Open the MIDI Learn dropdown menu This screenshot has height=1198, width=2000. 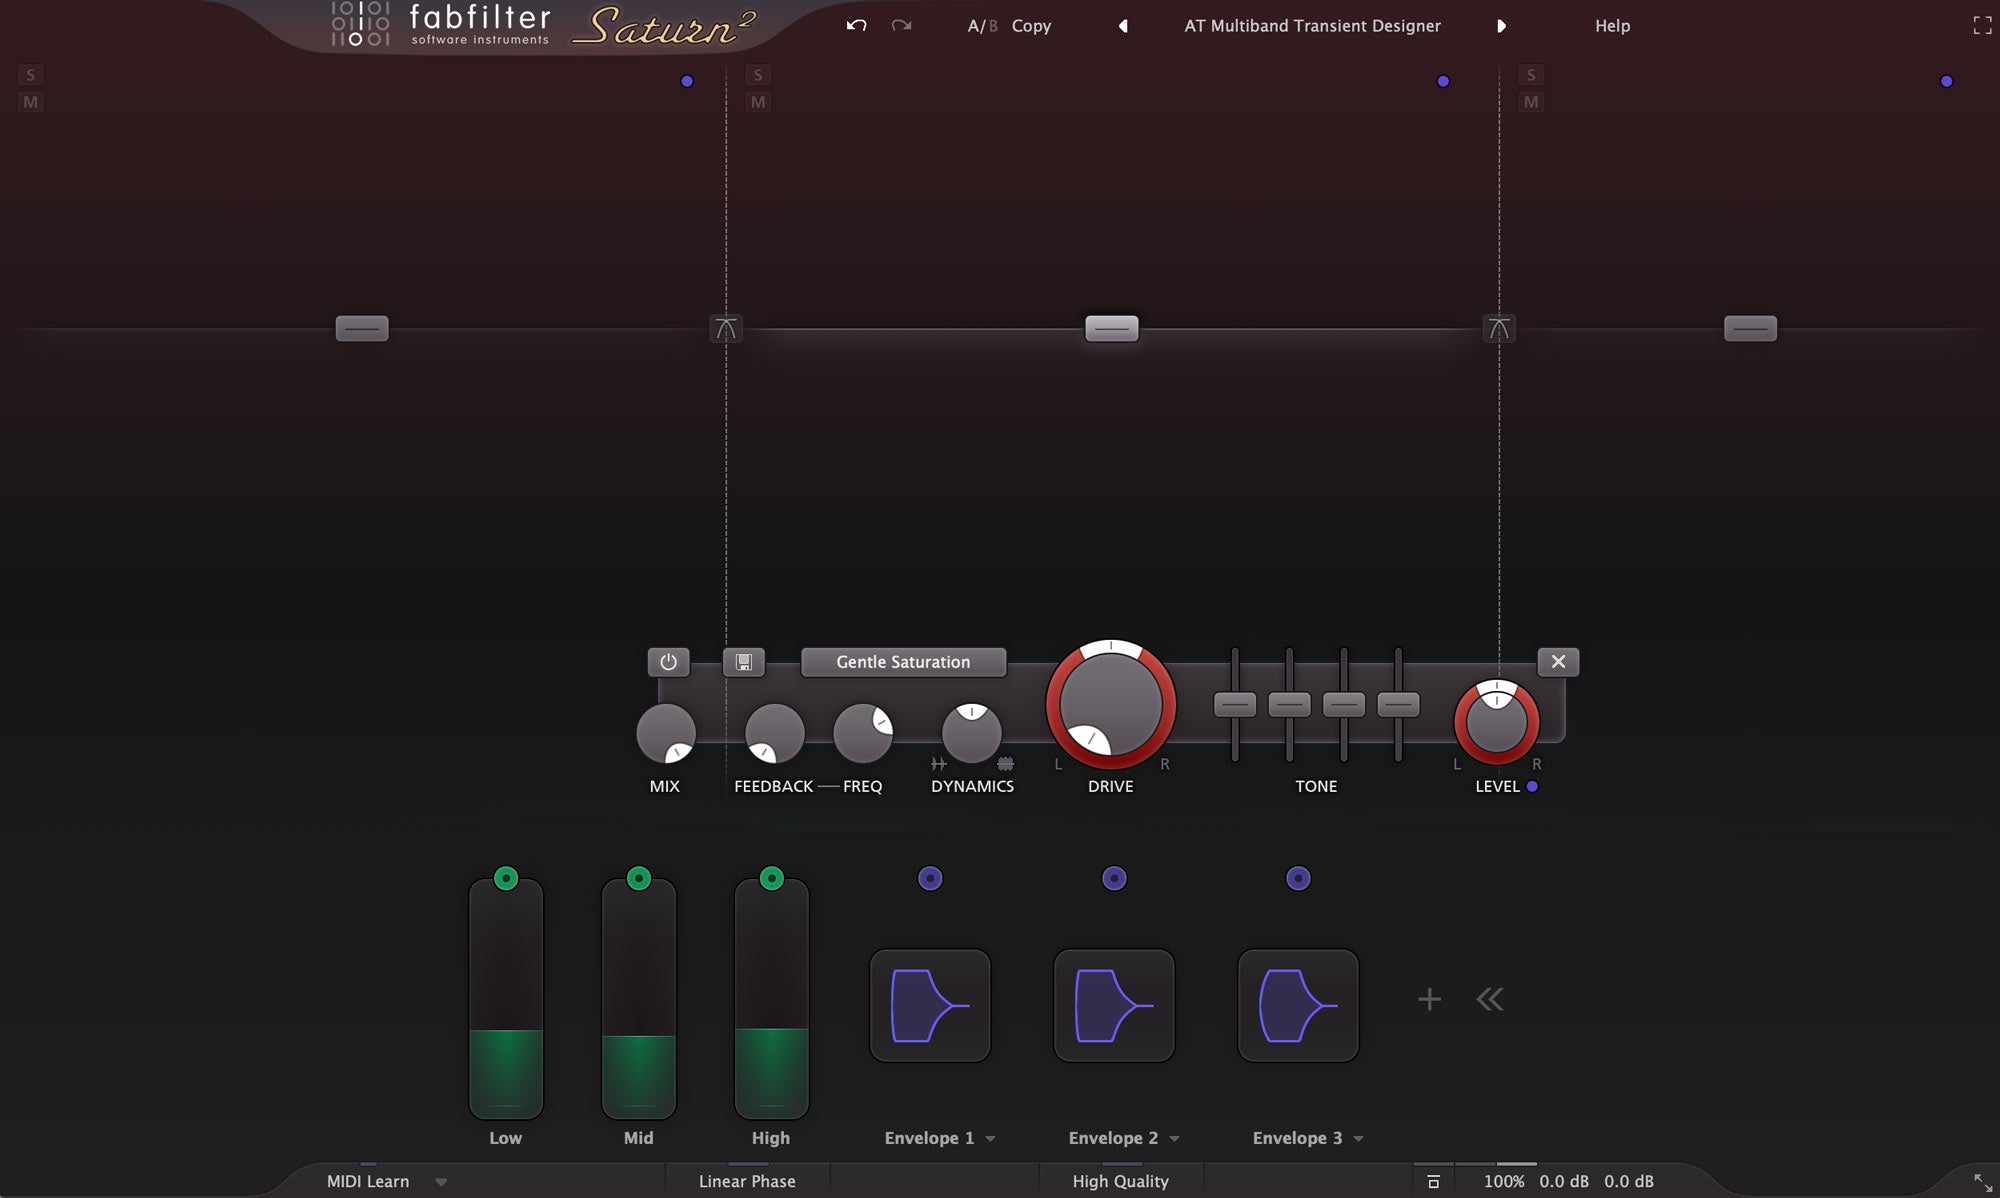pos(441,1182)
